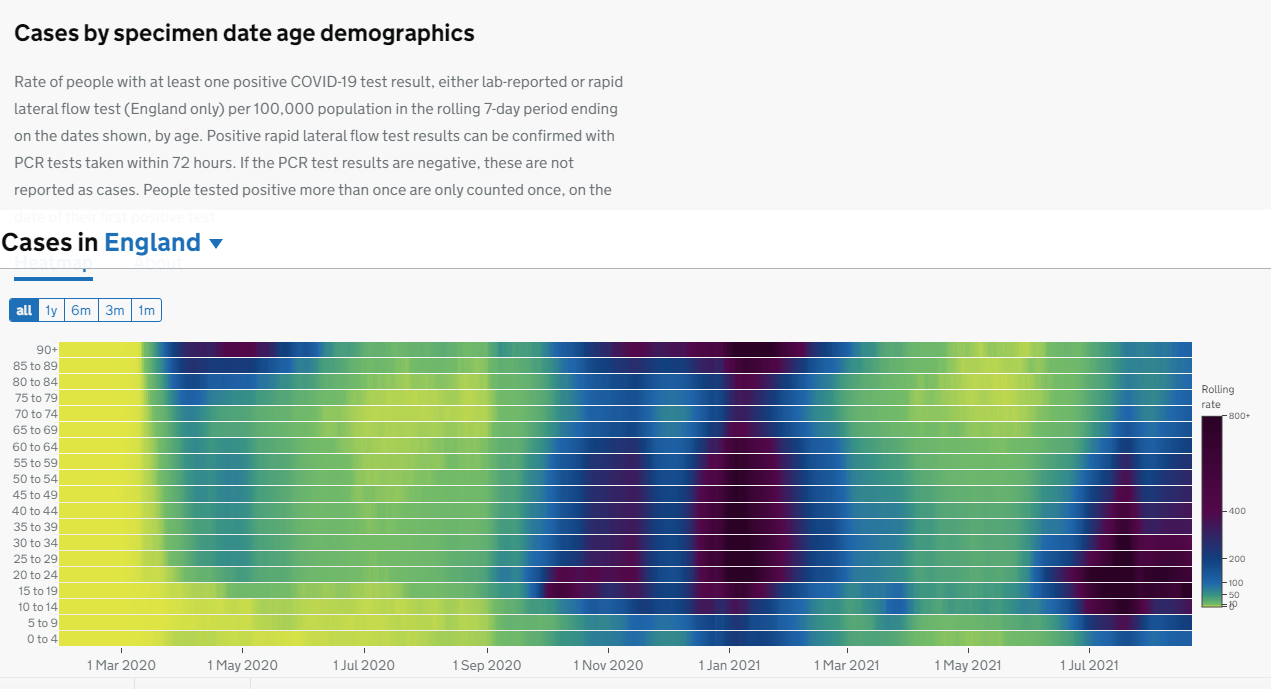Click the 0 to 4 age label
This screenshot has height=689, width=1271.
42,639
